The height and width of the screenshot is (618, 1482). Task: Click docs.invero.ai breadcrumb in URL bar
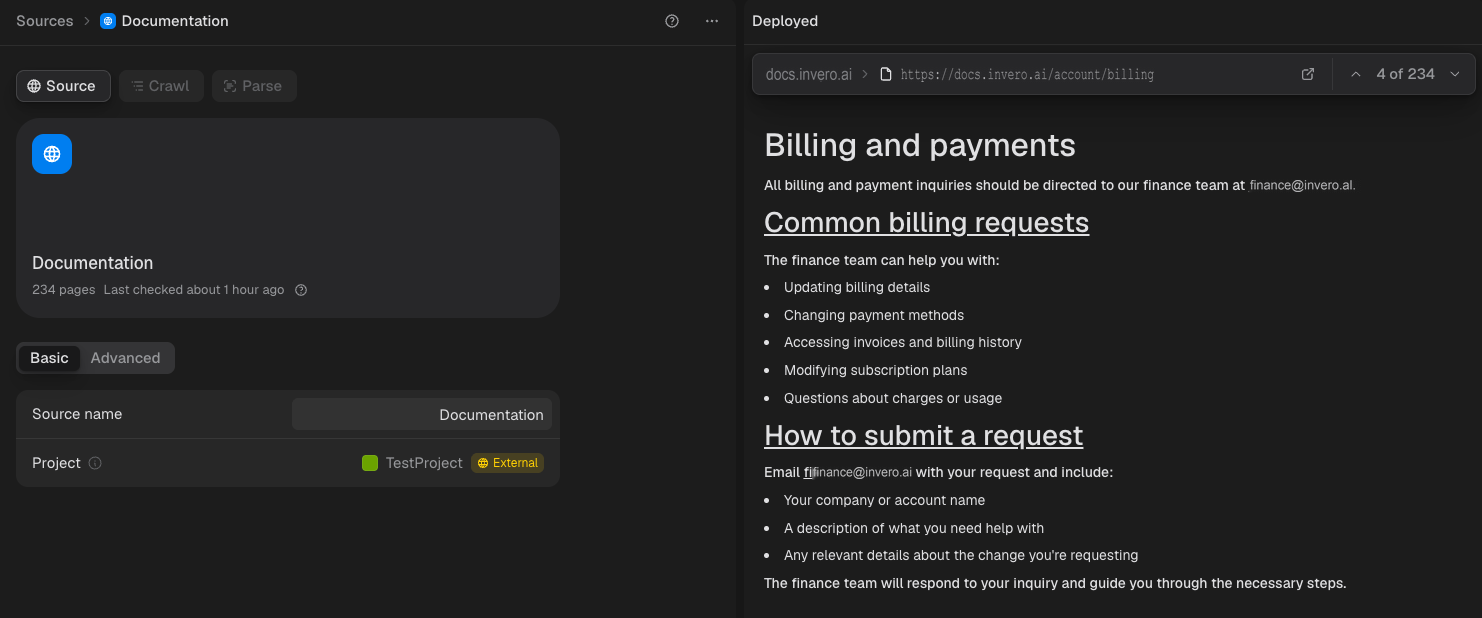[x=809, y=74]
